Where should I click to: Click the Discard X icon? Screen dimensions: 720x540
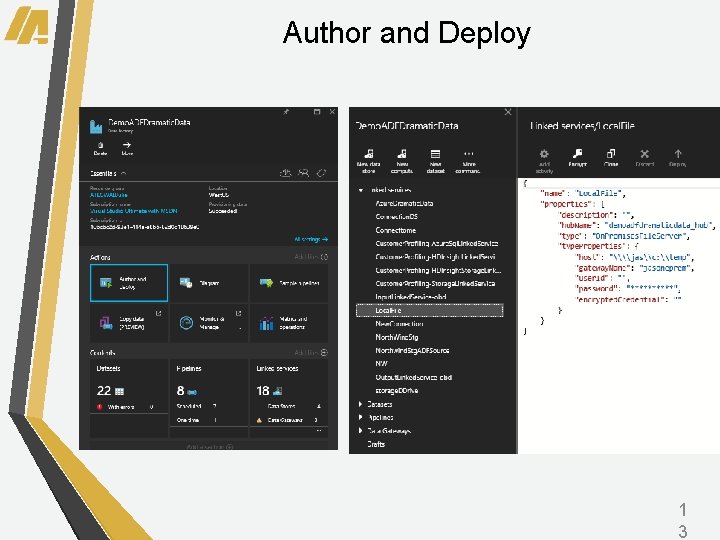(x=645, y=154)
